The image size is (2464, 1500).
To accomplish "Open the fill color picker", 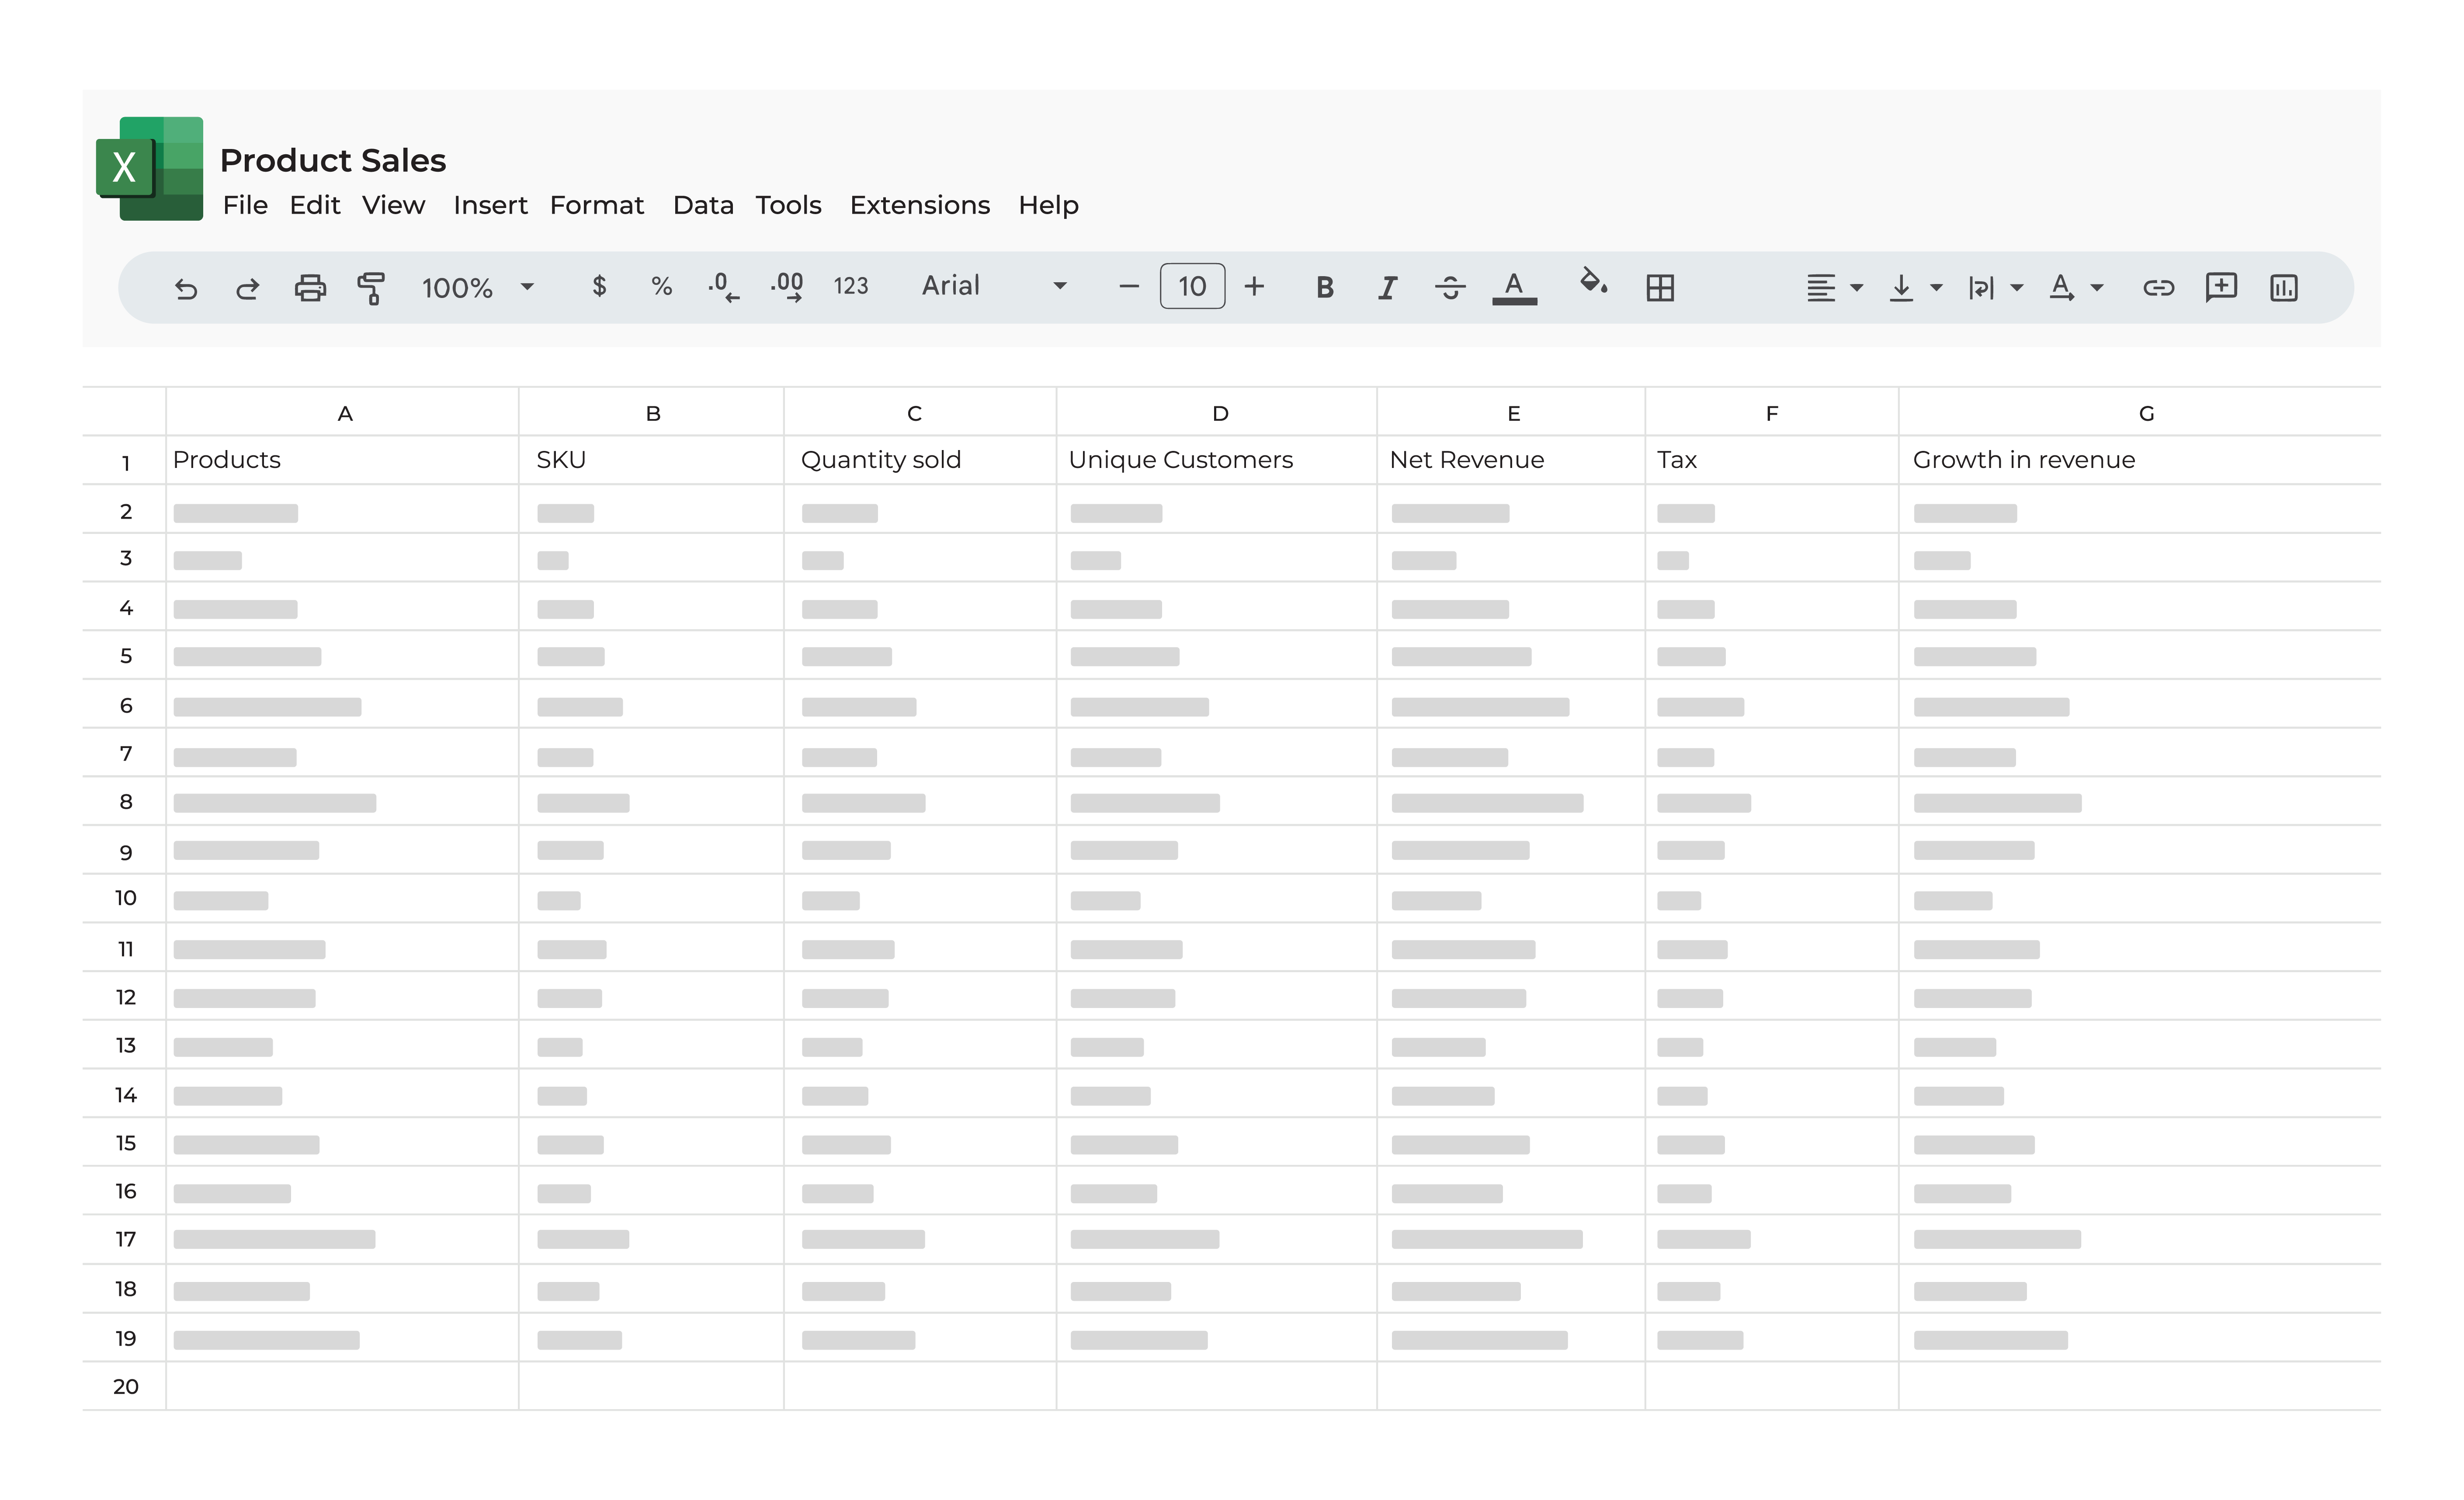I will tap(1594, 287).
